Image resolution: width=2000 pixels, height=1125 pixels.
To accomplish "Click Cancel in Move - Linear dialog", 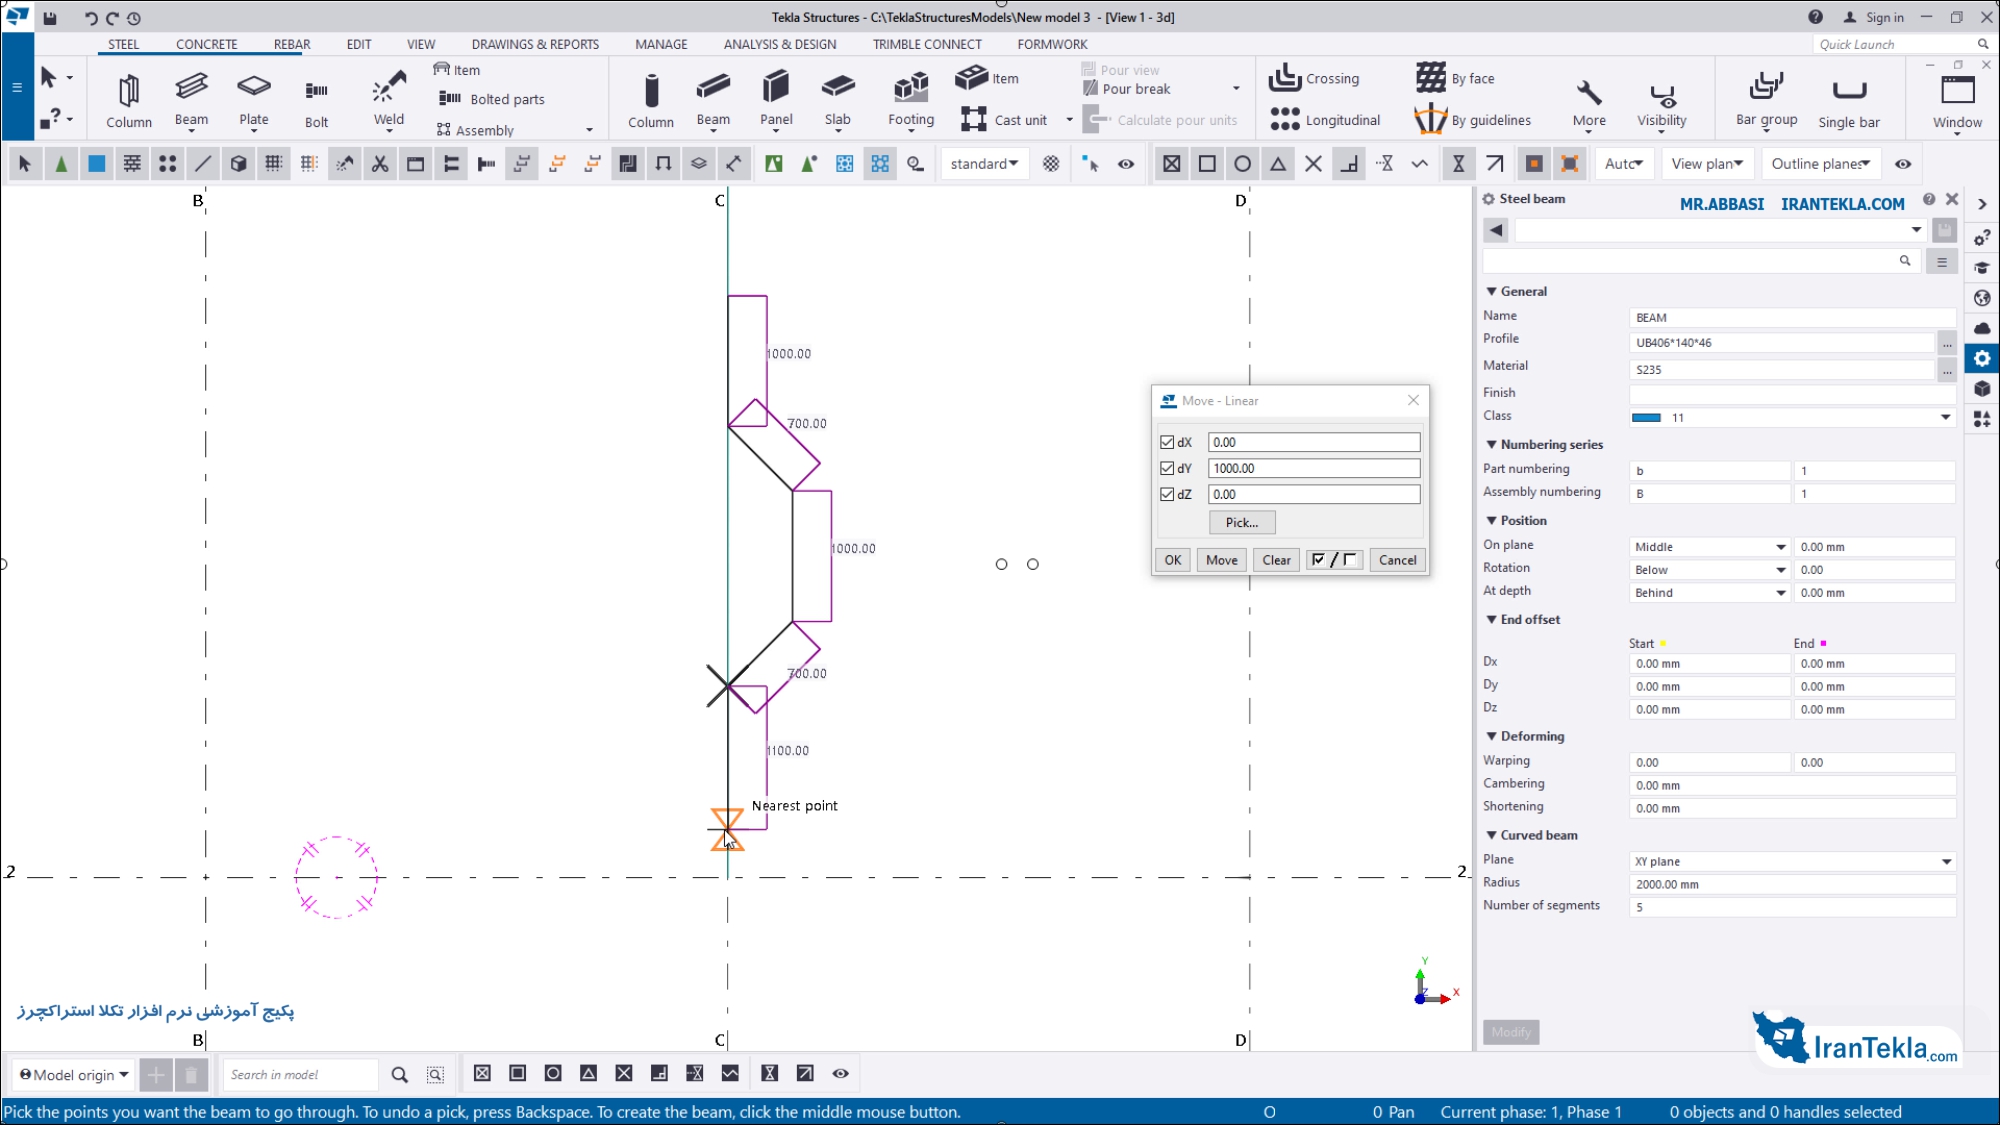I will click(x=1397, y=560).
